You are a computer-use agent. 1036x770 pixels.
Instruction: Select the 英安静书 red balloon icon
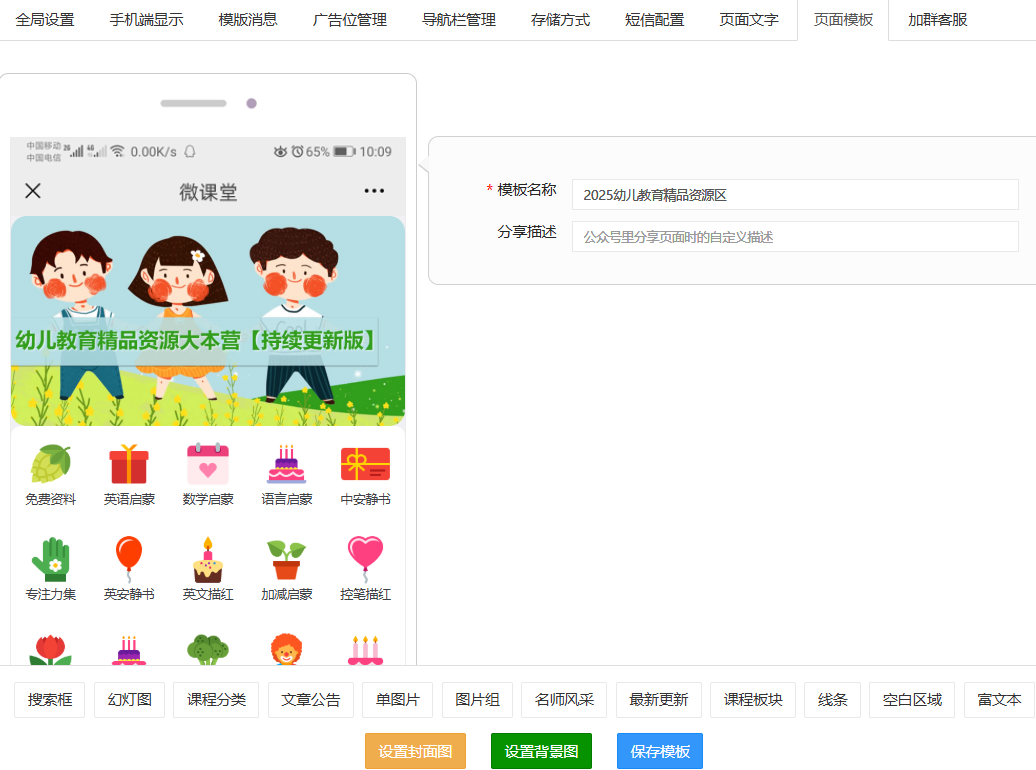(x=129, y=559)
